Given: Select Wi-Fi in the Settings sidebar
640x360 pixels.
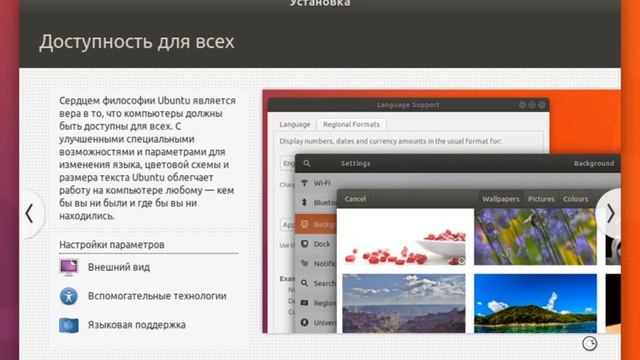Looking at the screenshot, I should [316, 183].
